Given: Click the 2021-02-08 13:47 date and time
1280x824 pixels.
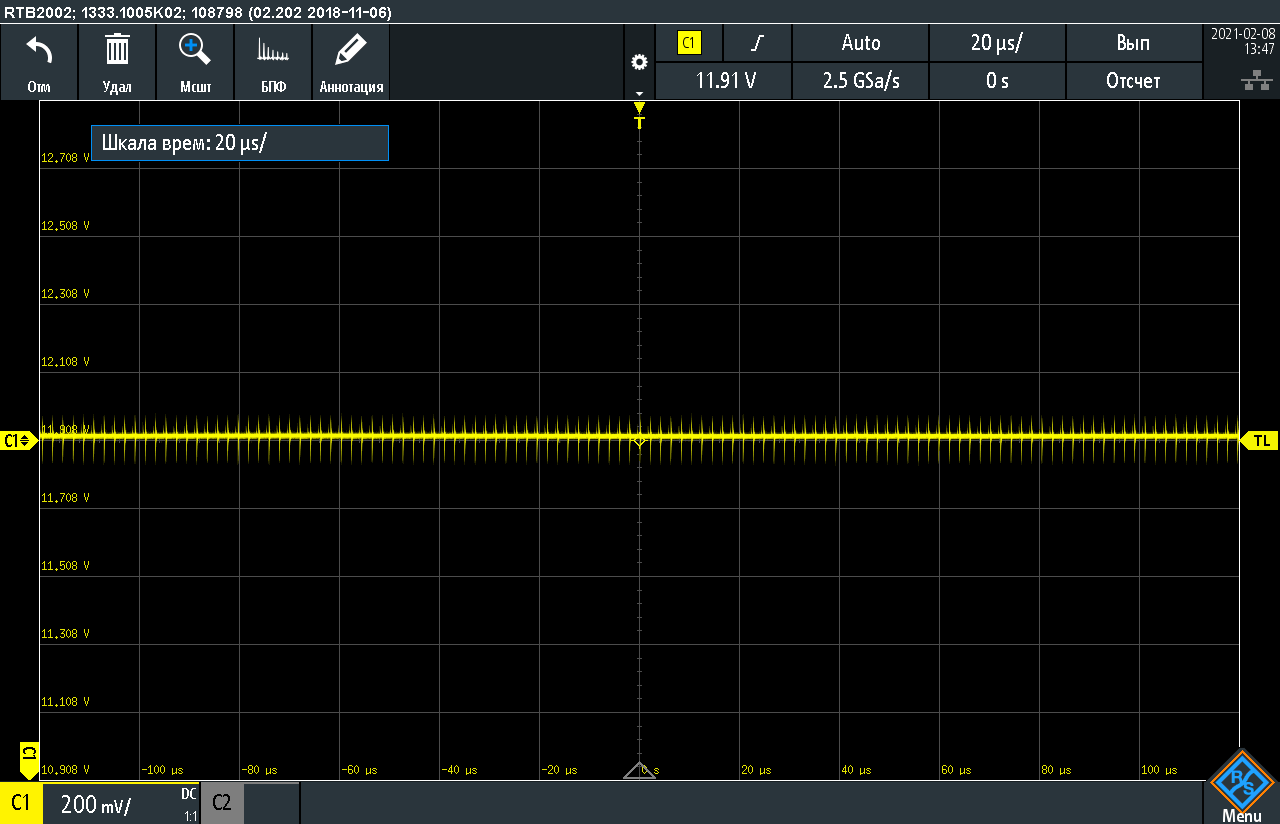Looking at the screenshot, I should click(x=1244, y=41).
